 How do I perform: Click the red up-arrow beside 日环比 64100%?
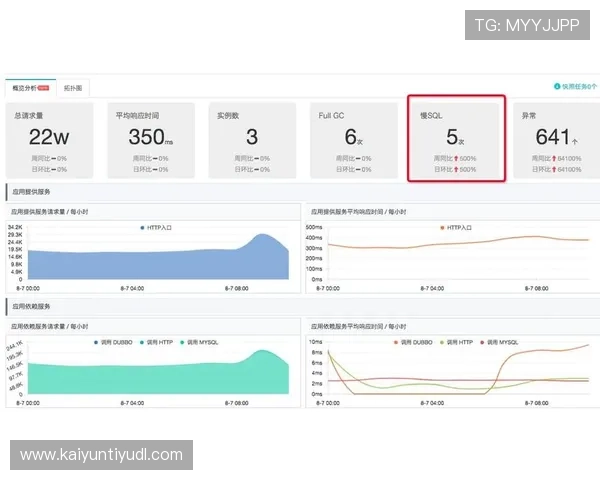(x=554, y=170)
